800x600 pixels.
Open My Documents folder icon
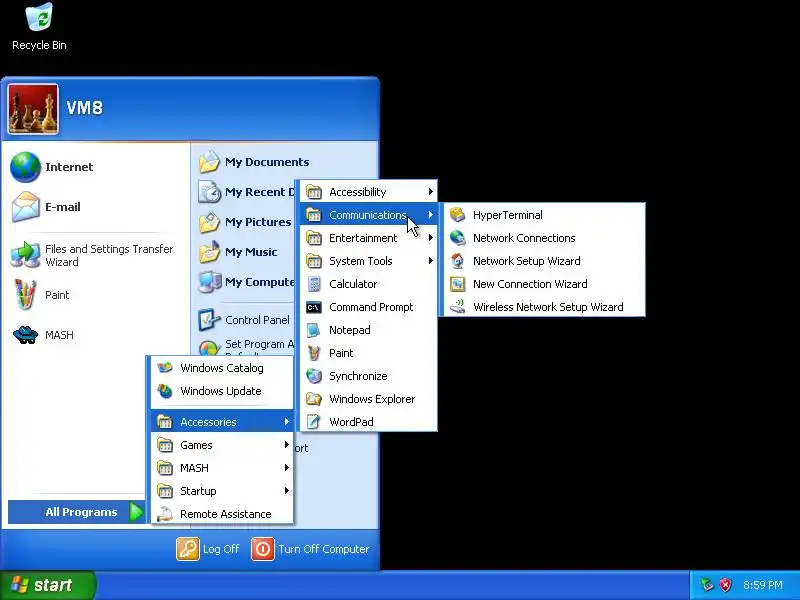pyautogui.click(x=209, y=162)
